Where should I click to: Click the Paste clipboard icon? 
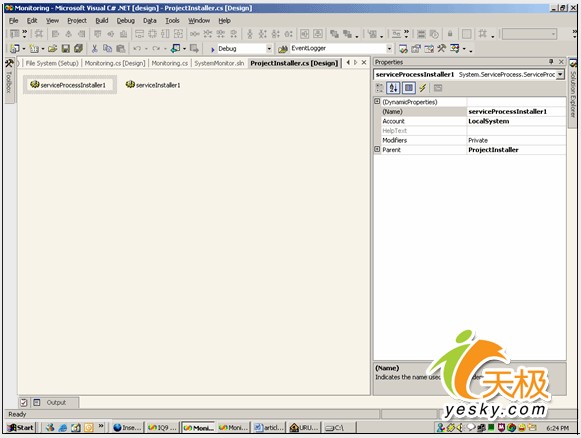point(120,49)
